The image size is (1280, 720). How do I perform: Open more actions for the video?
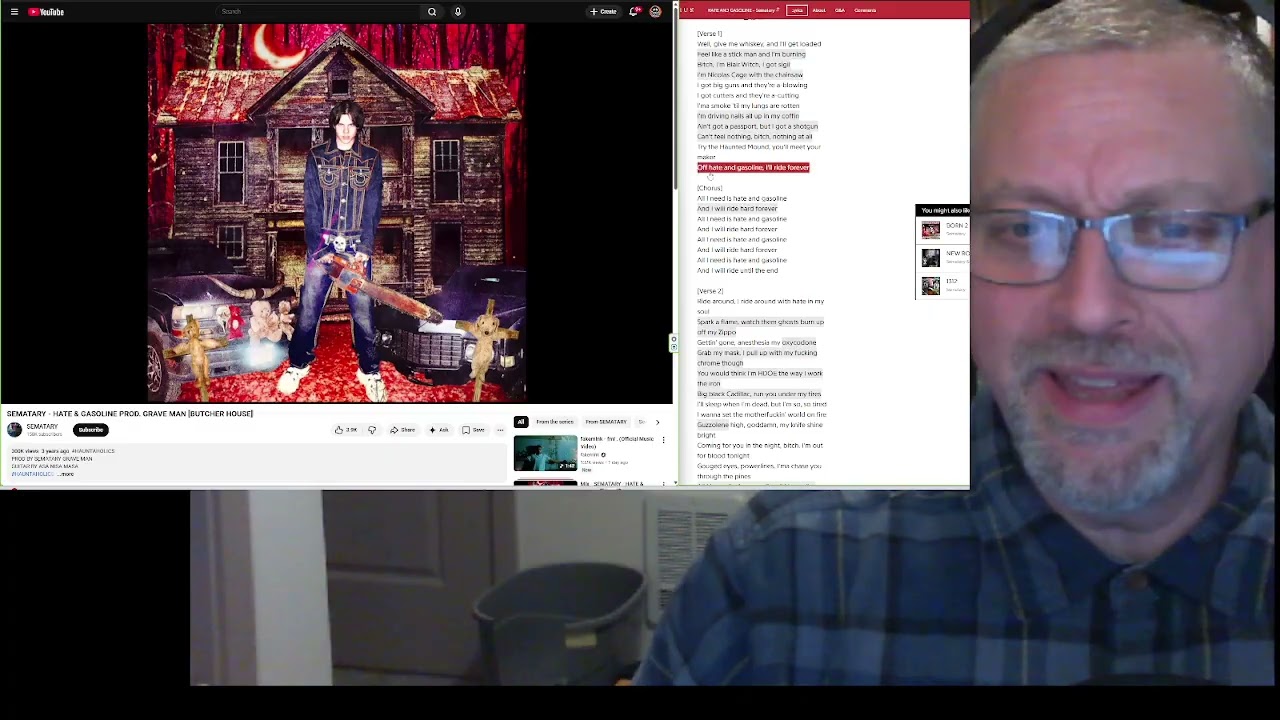(x=500, y=430)
